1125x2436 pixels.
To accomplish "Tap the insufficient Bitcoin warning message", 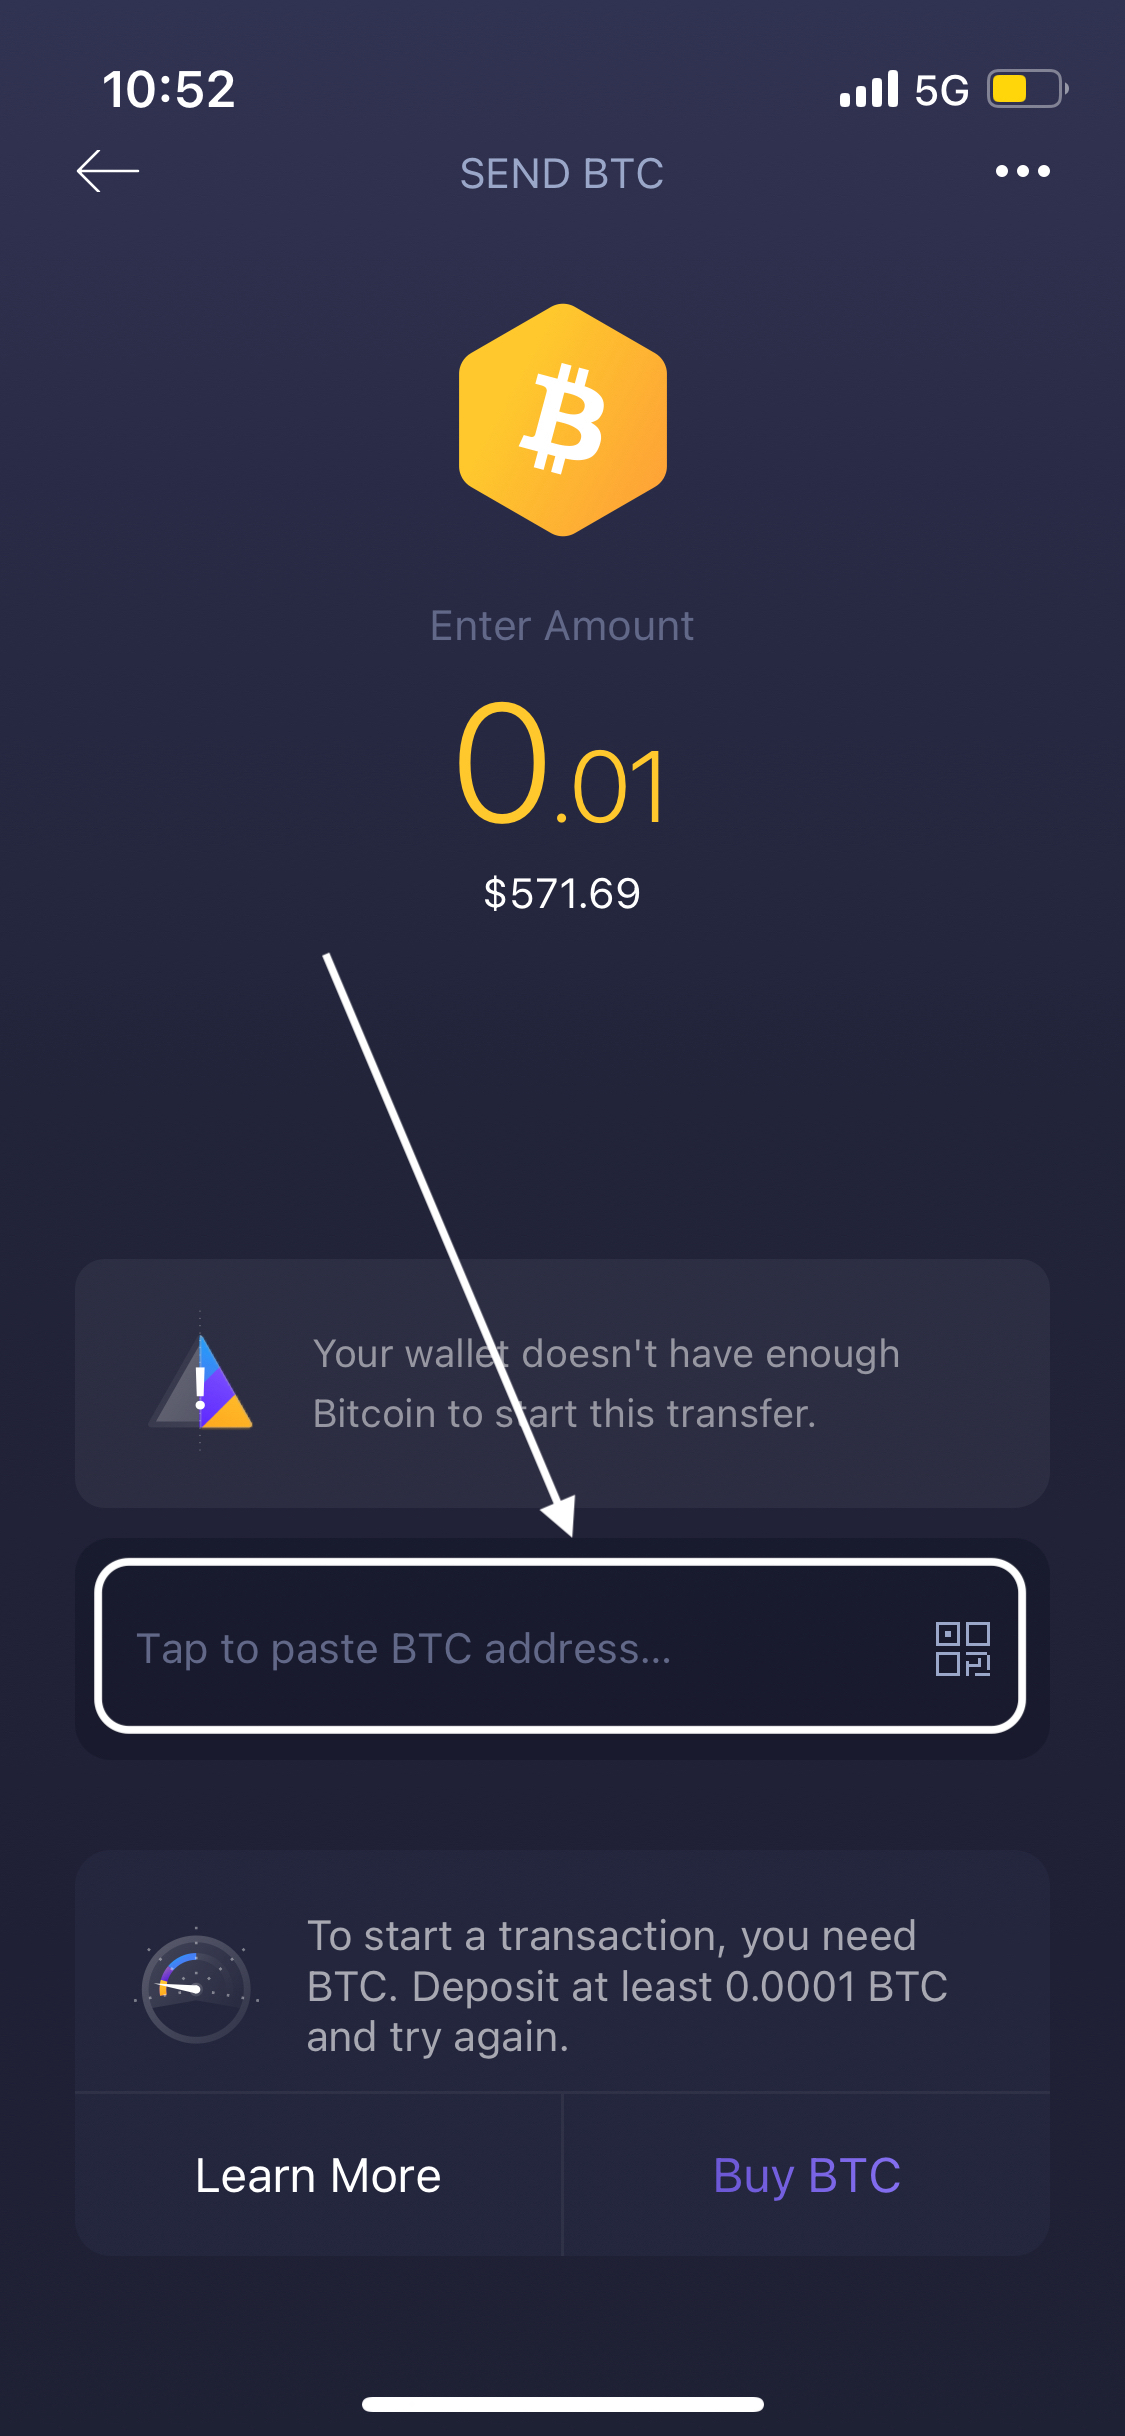I will (x=606, y=1383).
